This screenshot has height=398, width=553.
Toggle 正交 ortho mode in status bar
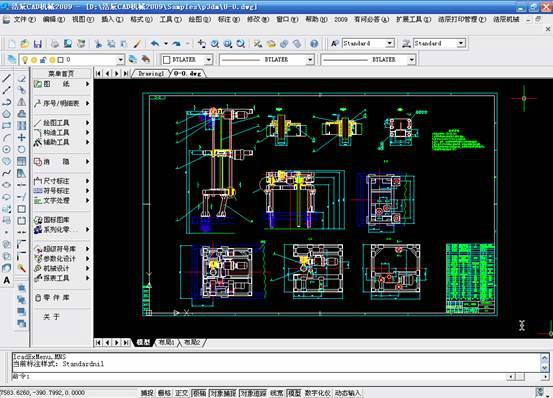tap(182, 393)
